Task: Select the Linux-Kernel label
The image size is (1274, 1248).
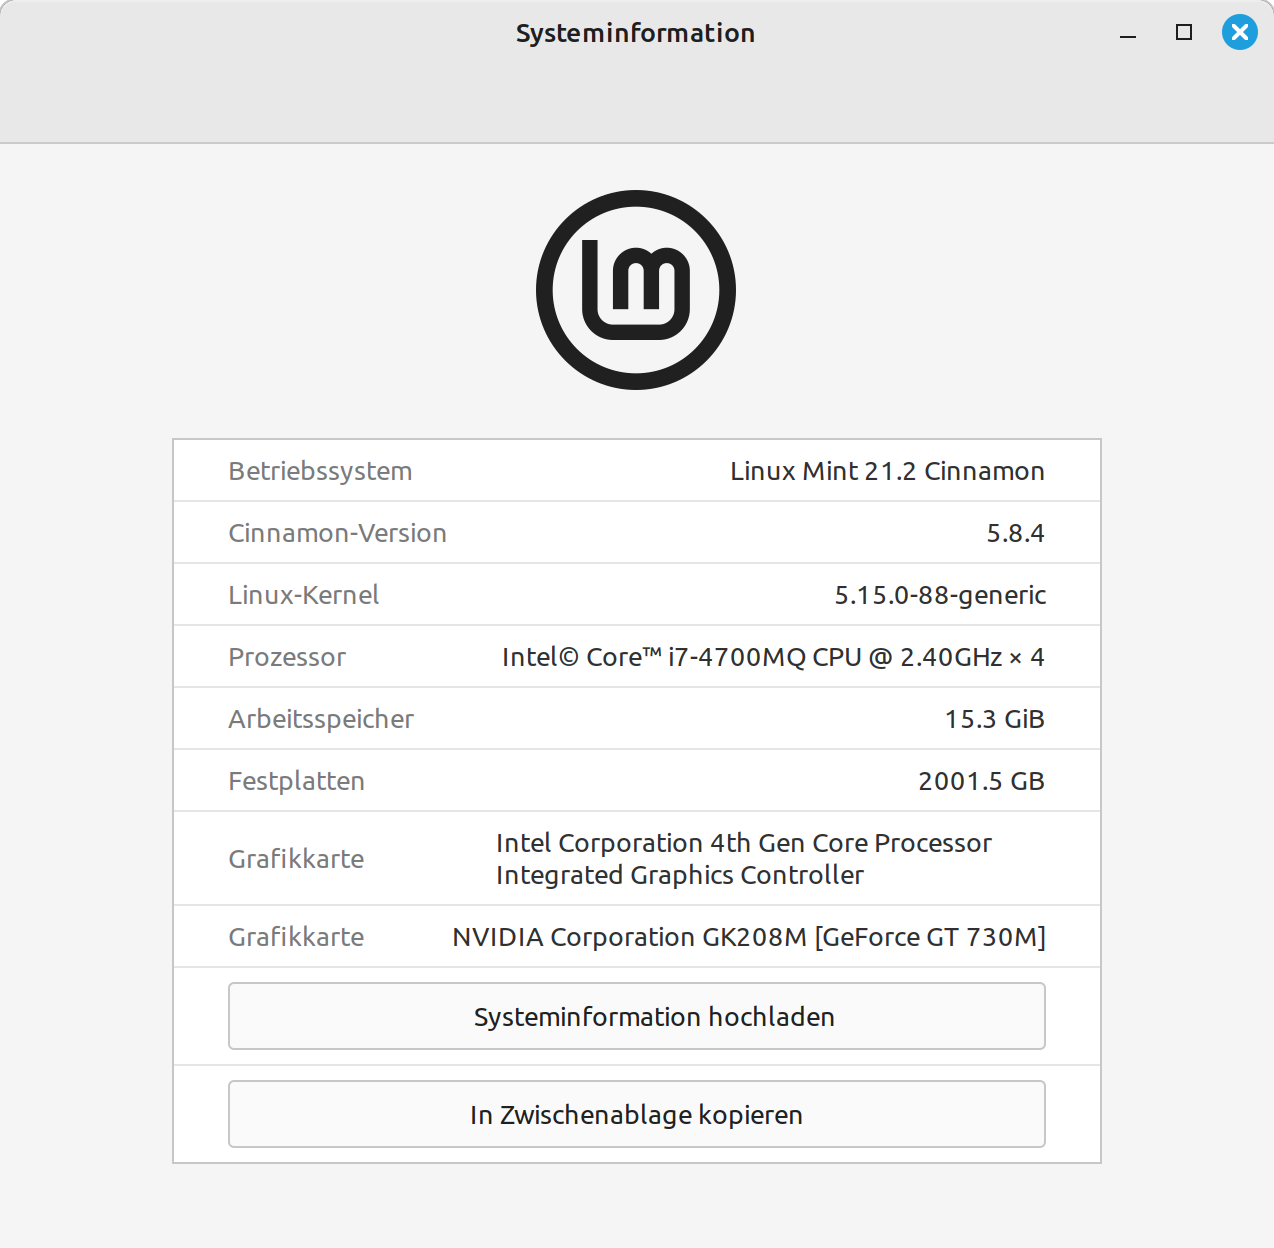Action: point(303,595)
